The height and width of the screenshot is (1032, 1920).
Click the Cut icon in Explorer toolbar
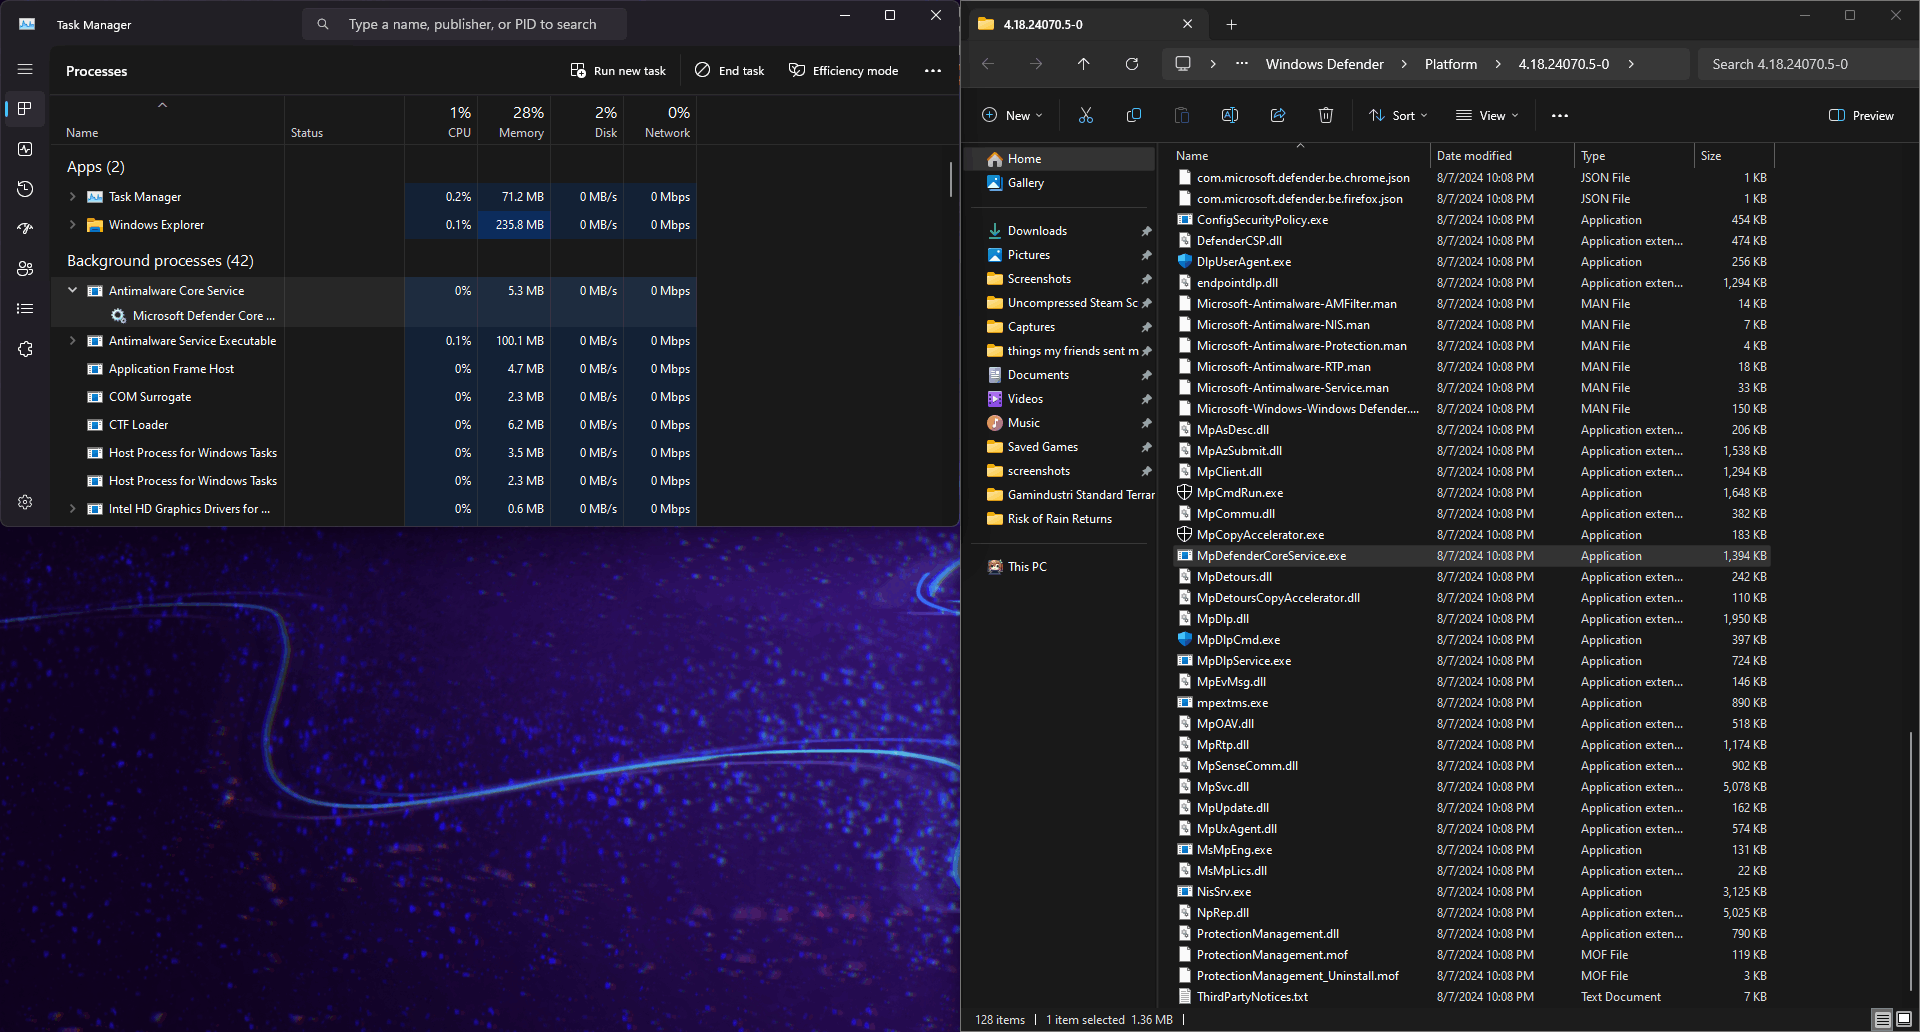click(1086, 116)
